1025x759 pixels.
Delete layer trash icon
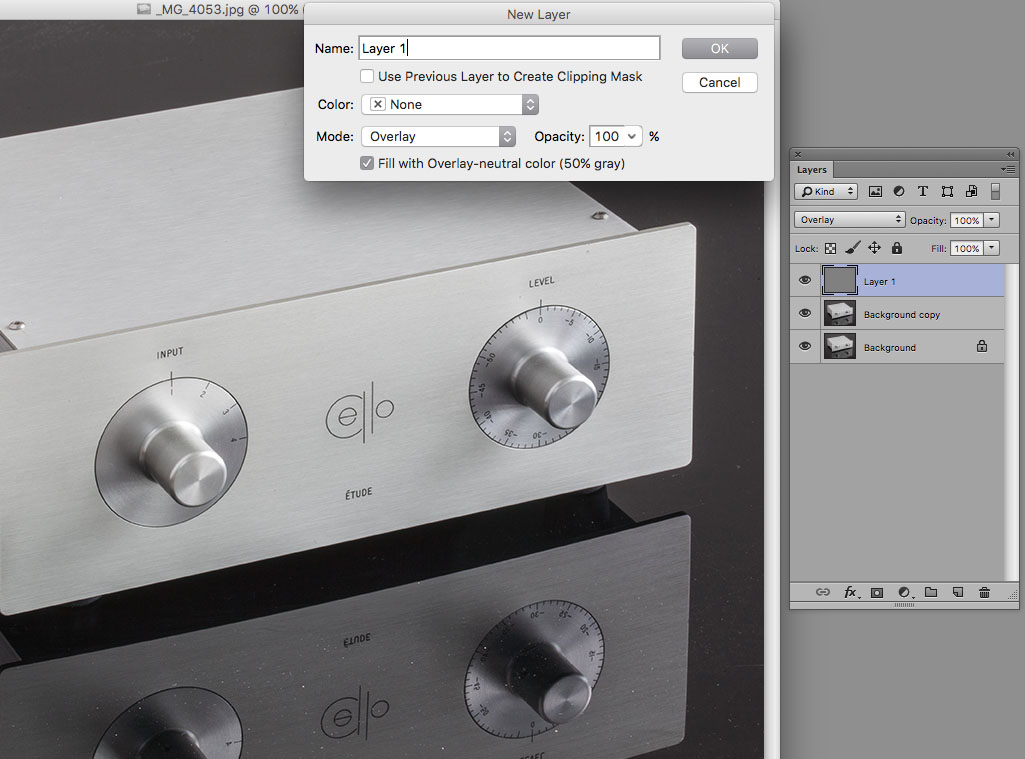click(x=984, y=592)
